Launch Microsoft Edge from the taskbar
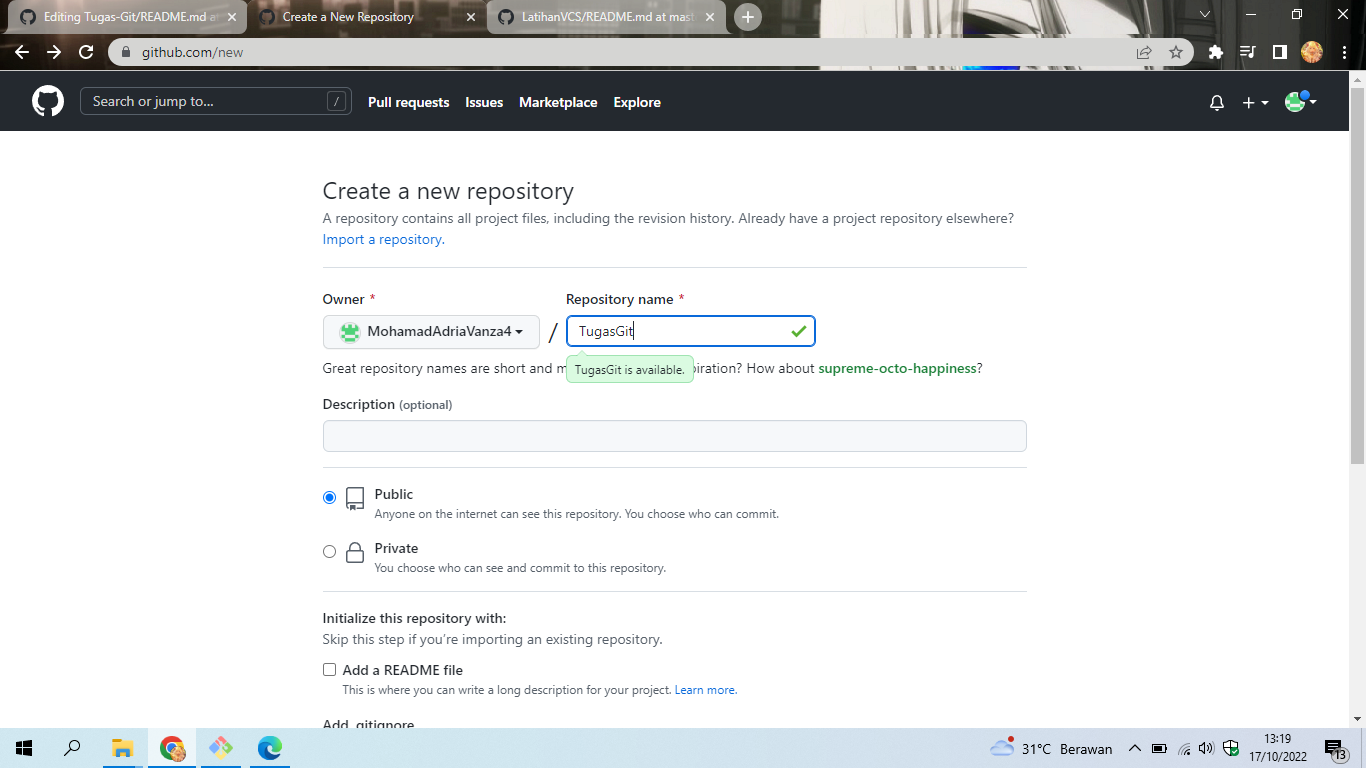This screenshot has width=1366, height=768. click(x=268, y=747)
